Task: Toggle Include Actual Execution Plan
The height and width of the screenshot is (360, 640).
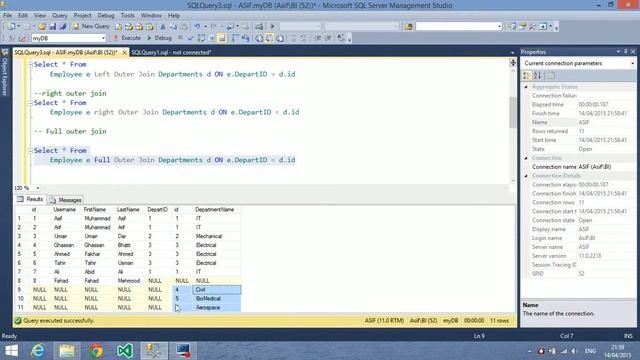Action: pos(235,38)
